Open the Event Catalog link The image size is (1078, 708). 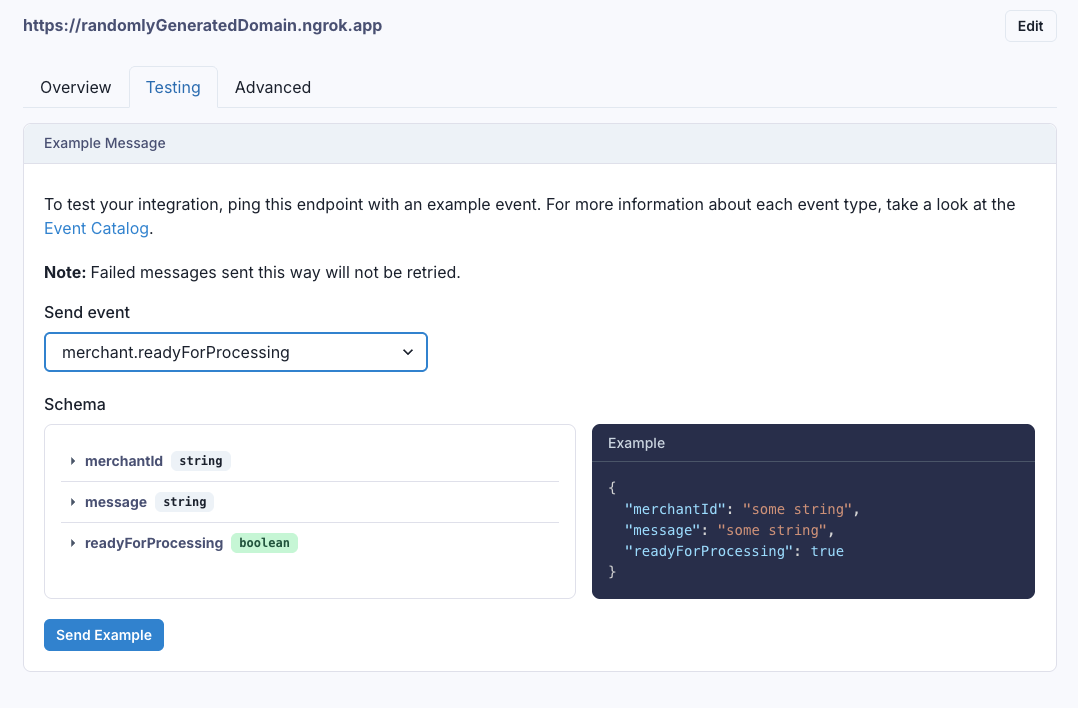tap(96, 228)
